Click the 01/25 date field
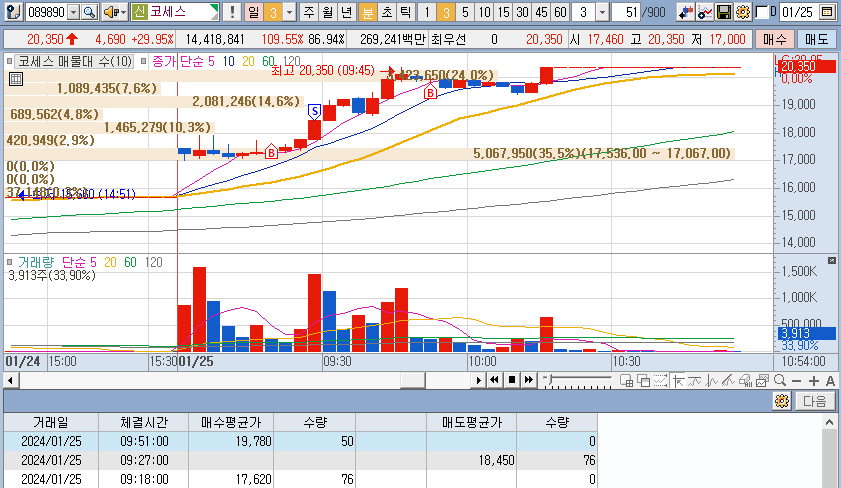 798,12
